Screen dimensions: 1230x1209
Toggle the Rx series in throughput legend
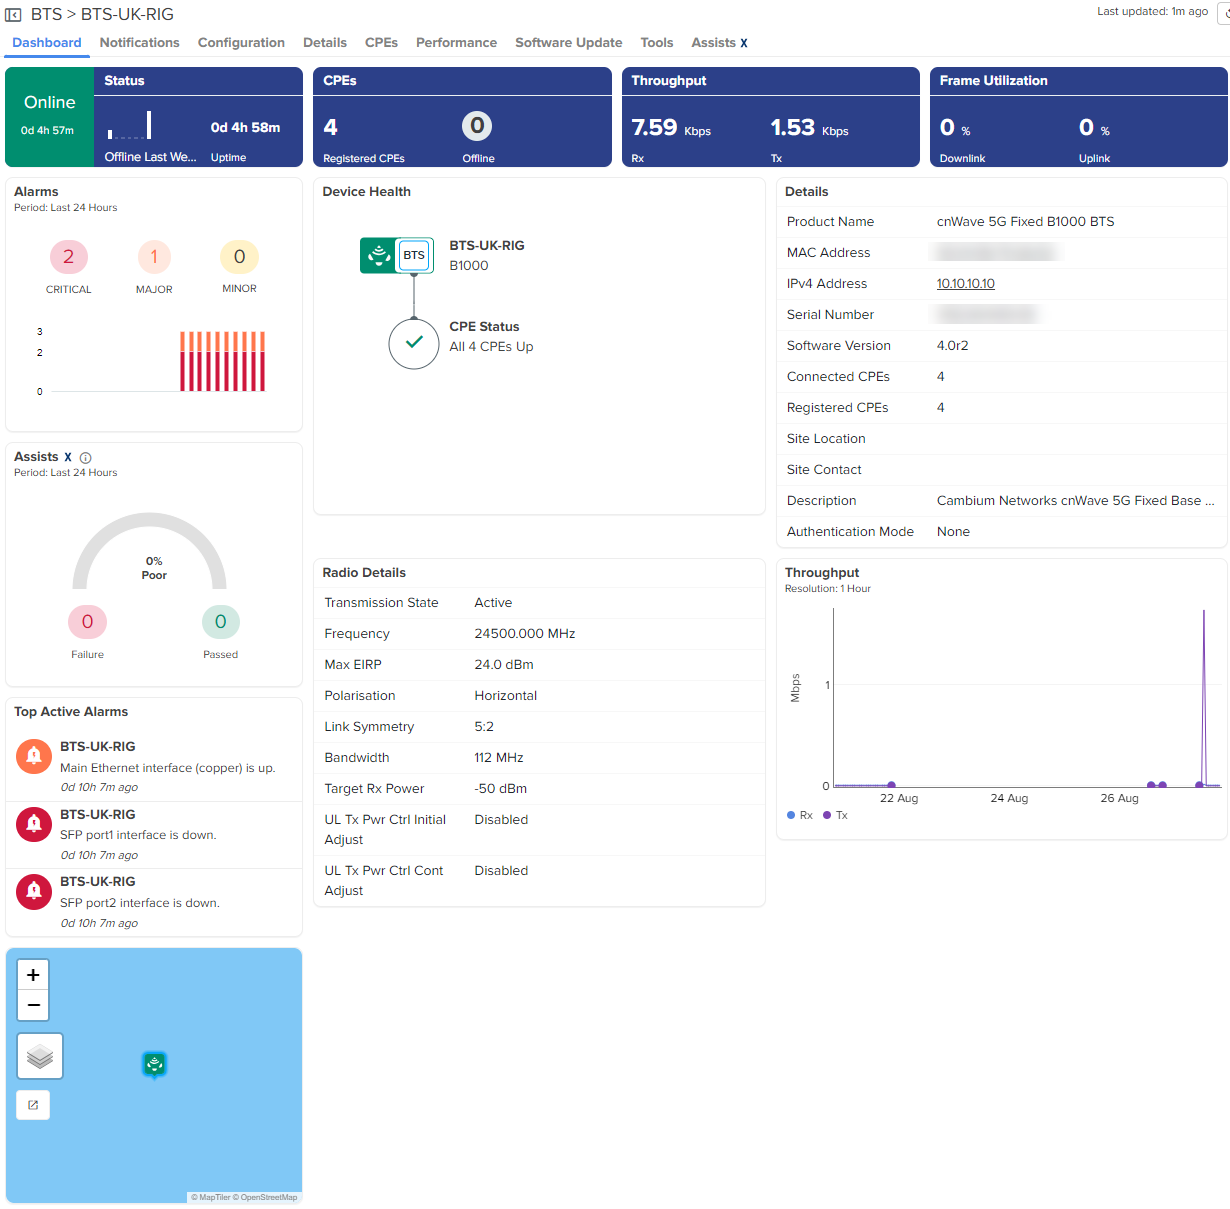tap(800, 815)
